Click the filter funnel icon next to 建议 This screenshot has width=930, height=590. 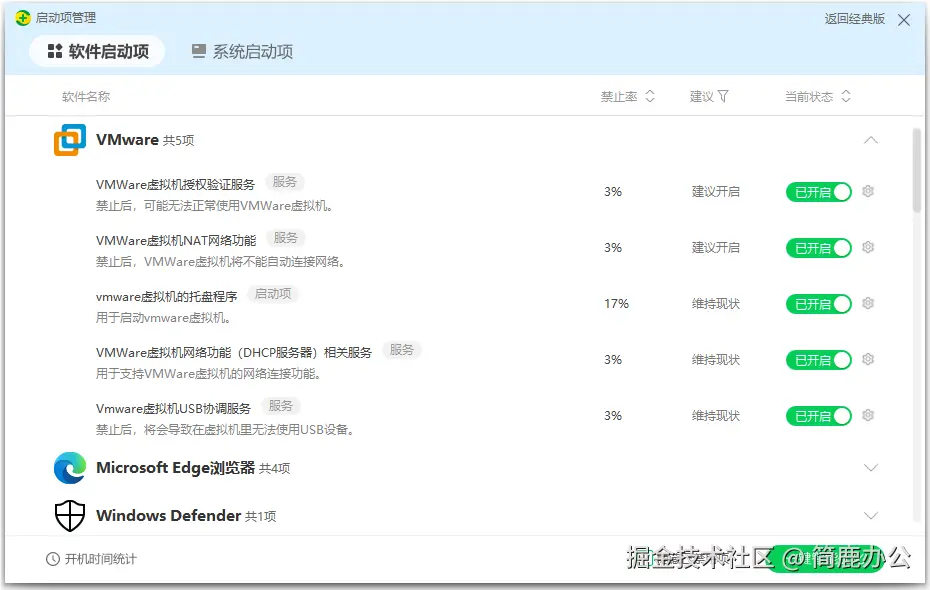click(x=723, y=96)
